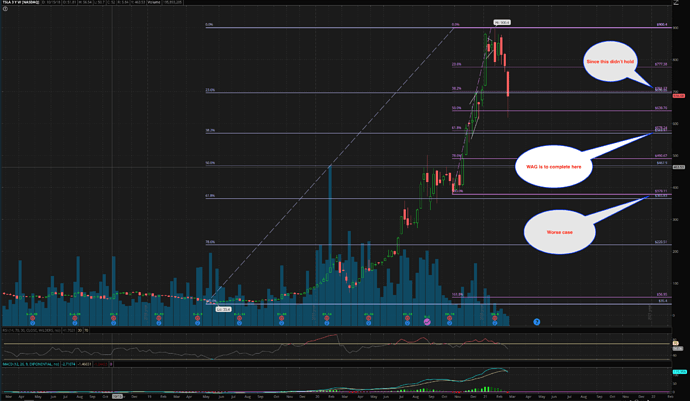Click the red current price tag on the price axis
The image size is (690, 401).
(x=677, y=96)
